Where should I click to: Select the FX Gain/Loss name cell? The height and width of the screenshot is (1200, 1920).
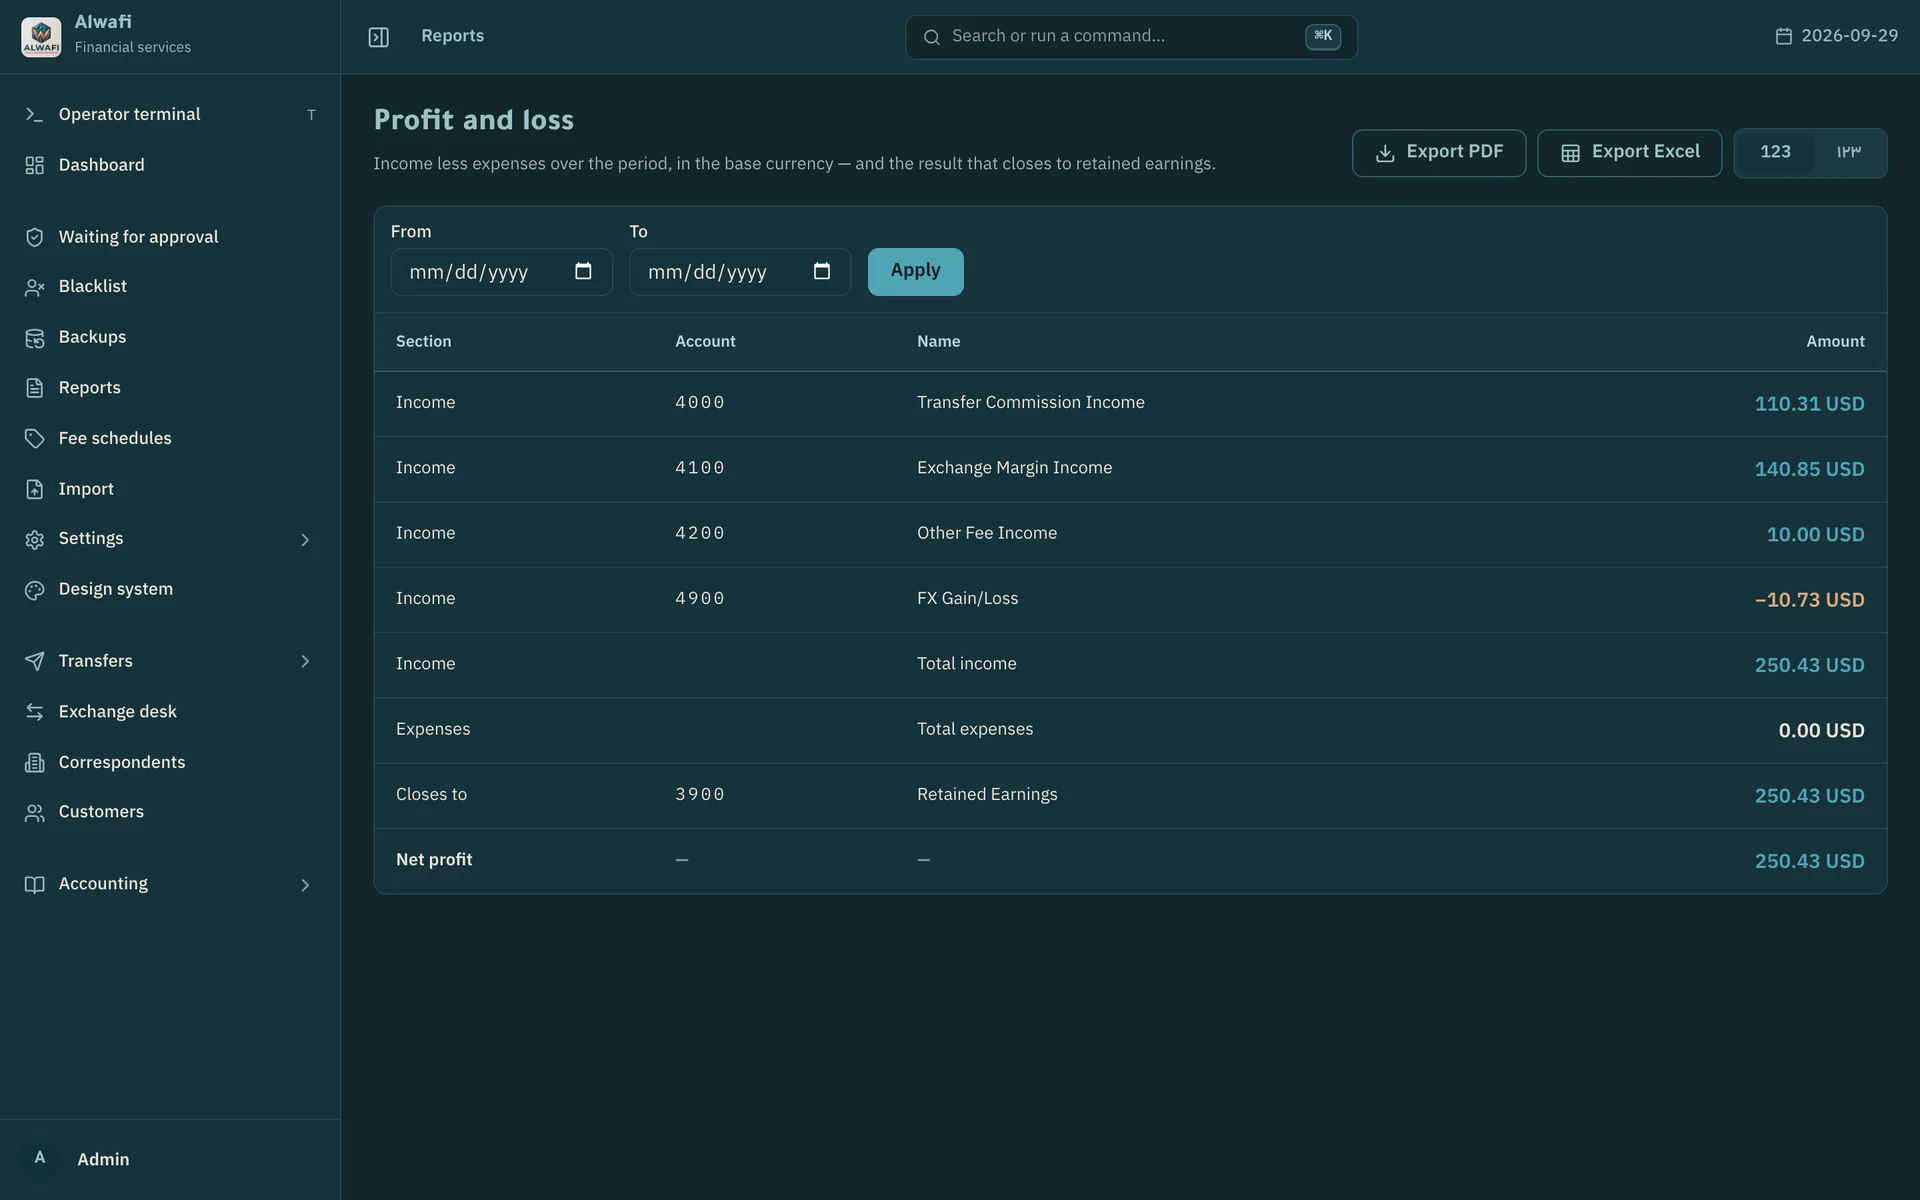click(967, 599)
